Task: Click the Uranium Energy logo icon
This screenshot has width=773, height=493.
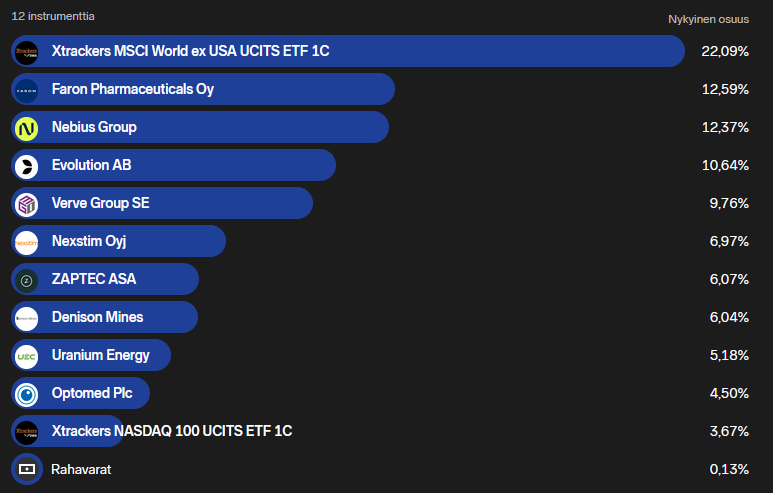Action: tap(27, 355)
